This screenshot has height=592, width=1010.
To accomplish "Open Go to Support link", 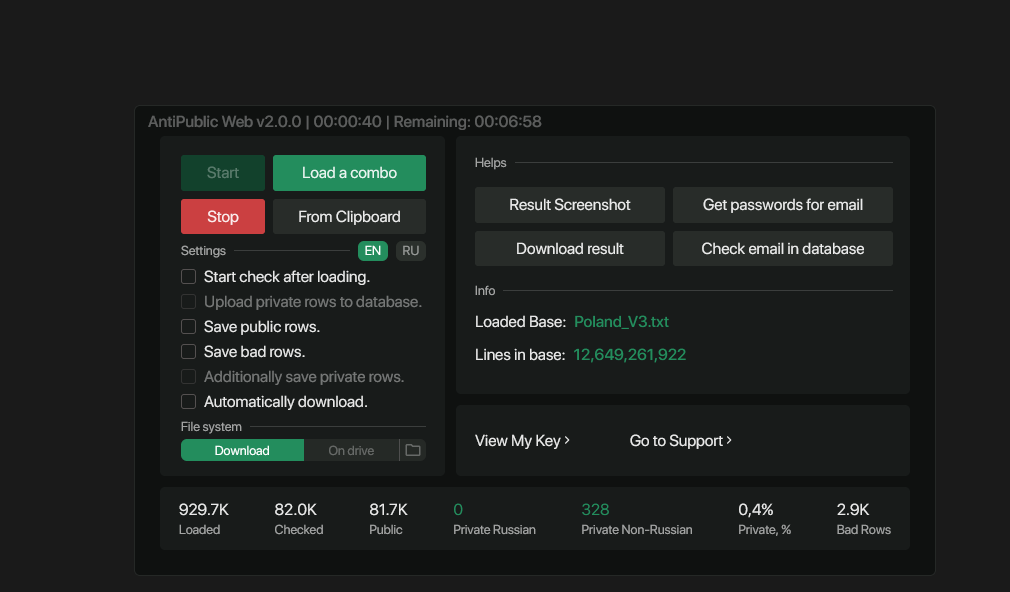I will coord(681,441).
